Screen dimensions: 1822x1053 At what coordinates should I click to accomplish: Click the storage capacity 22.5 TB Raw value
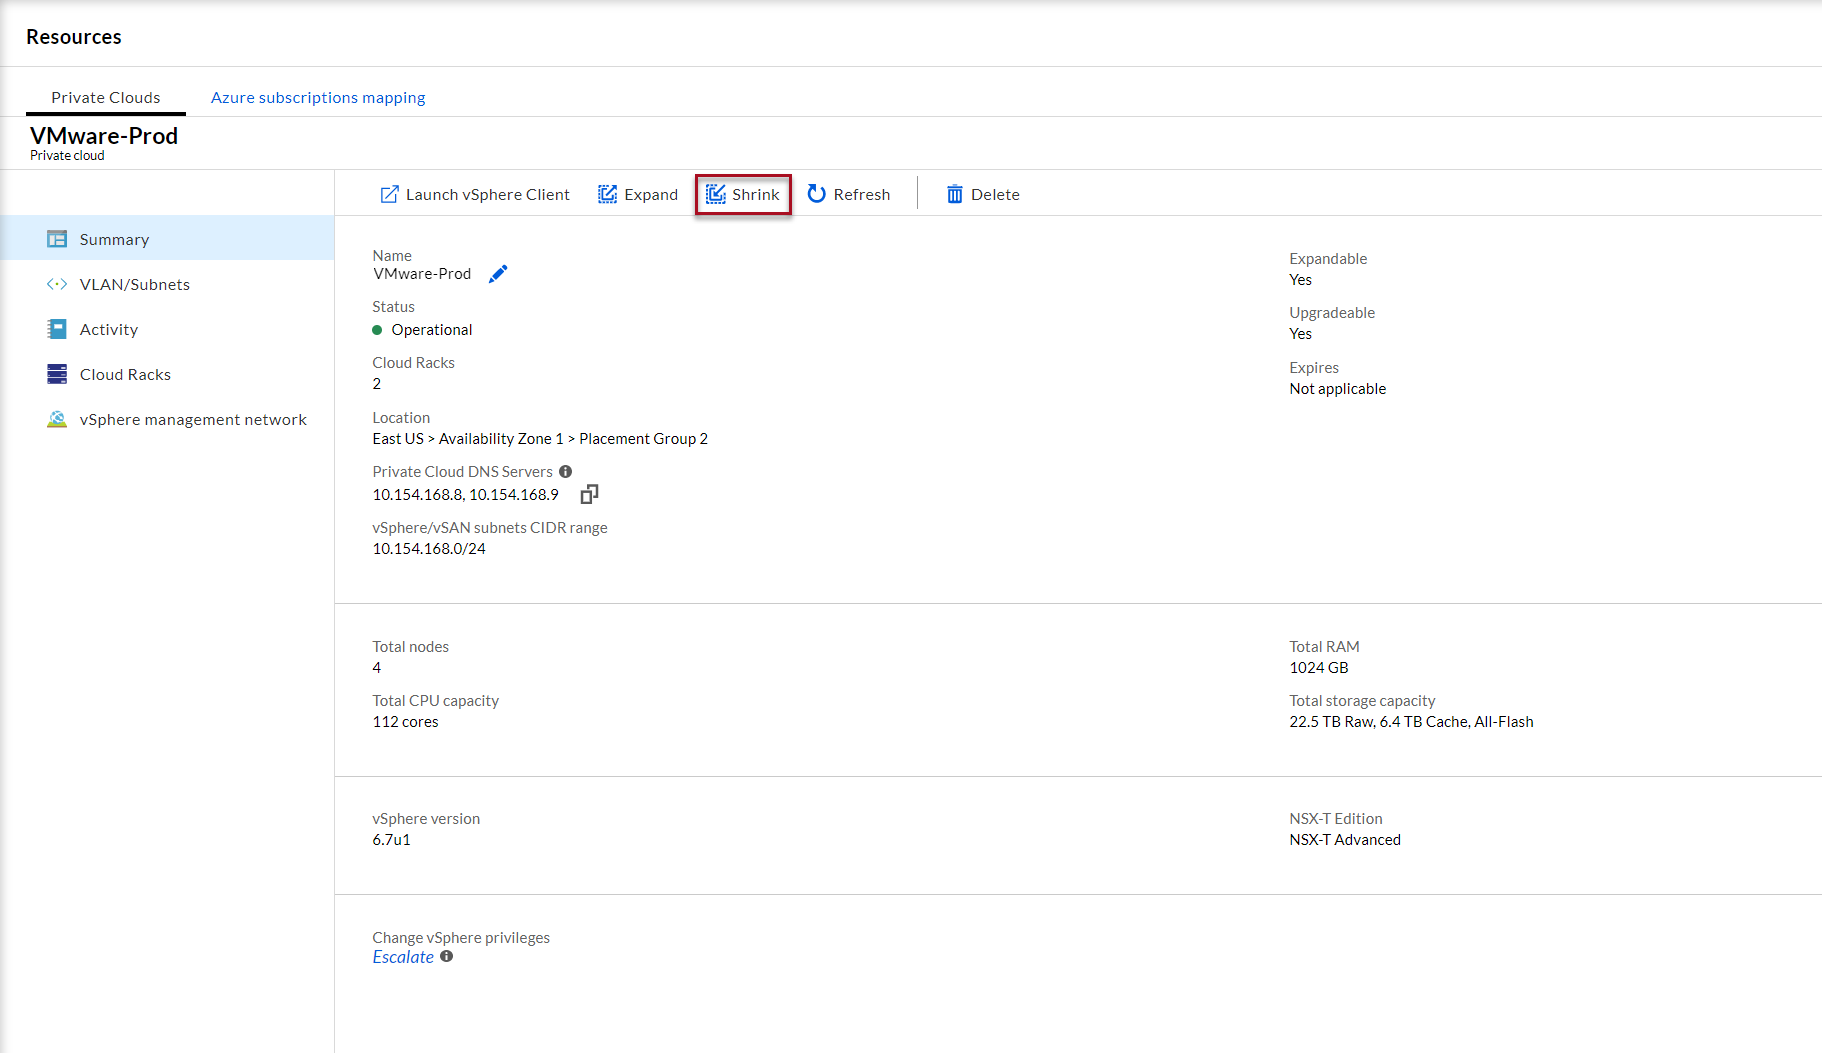pyautogui.click(x=1411, y=722)
